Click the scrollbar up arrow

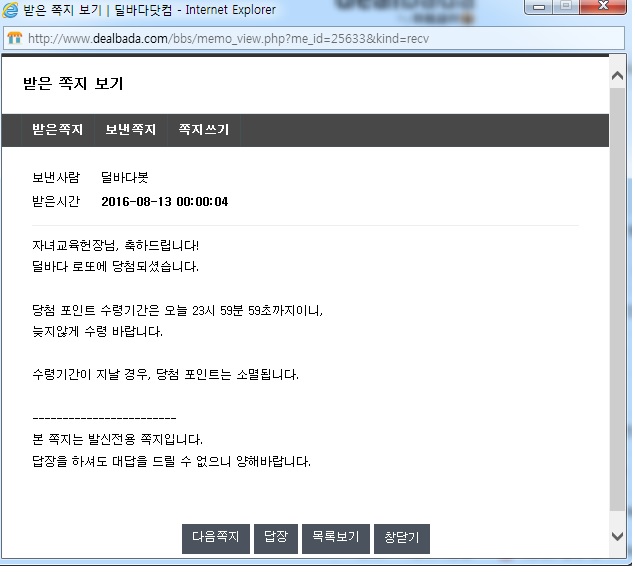618,66
